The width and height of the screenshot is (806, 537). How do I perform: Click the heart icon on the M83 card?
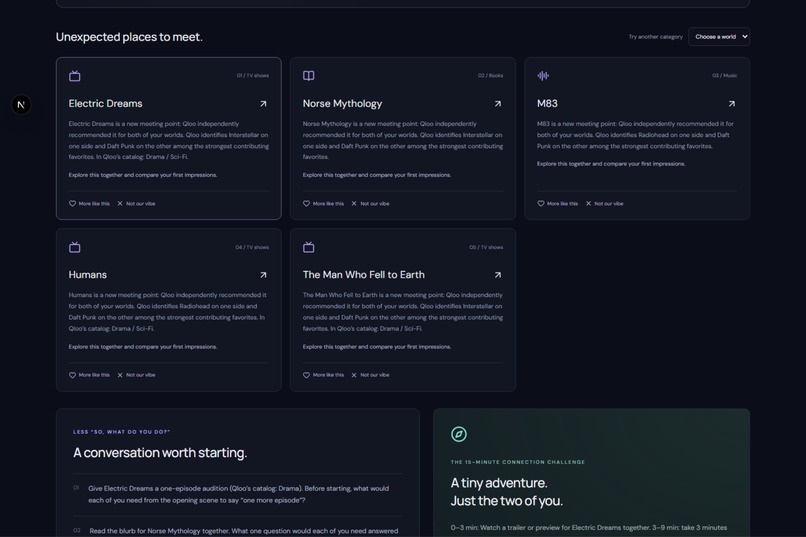[x=541, y=203]
